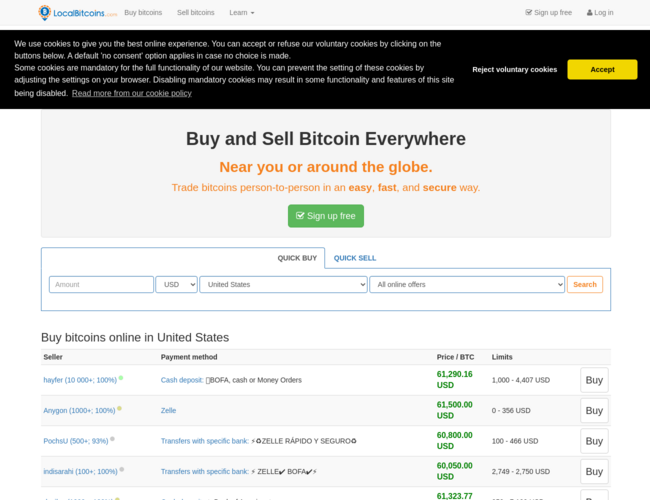Viewport: 650px width, 500px height.
Task: Click Cash deposit payment method link
Action: point(182,380)
